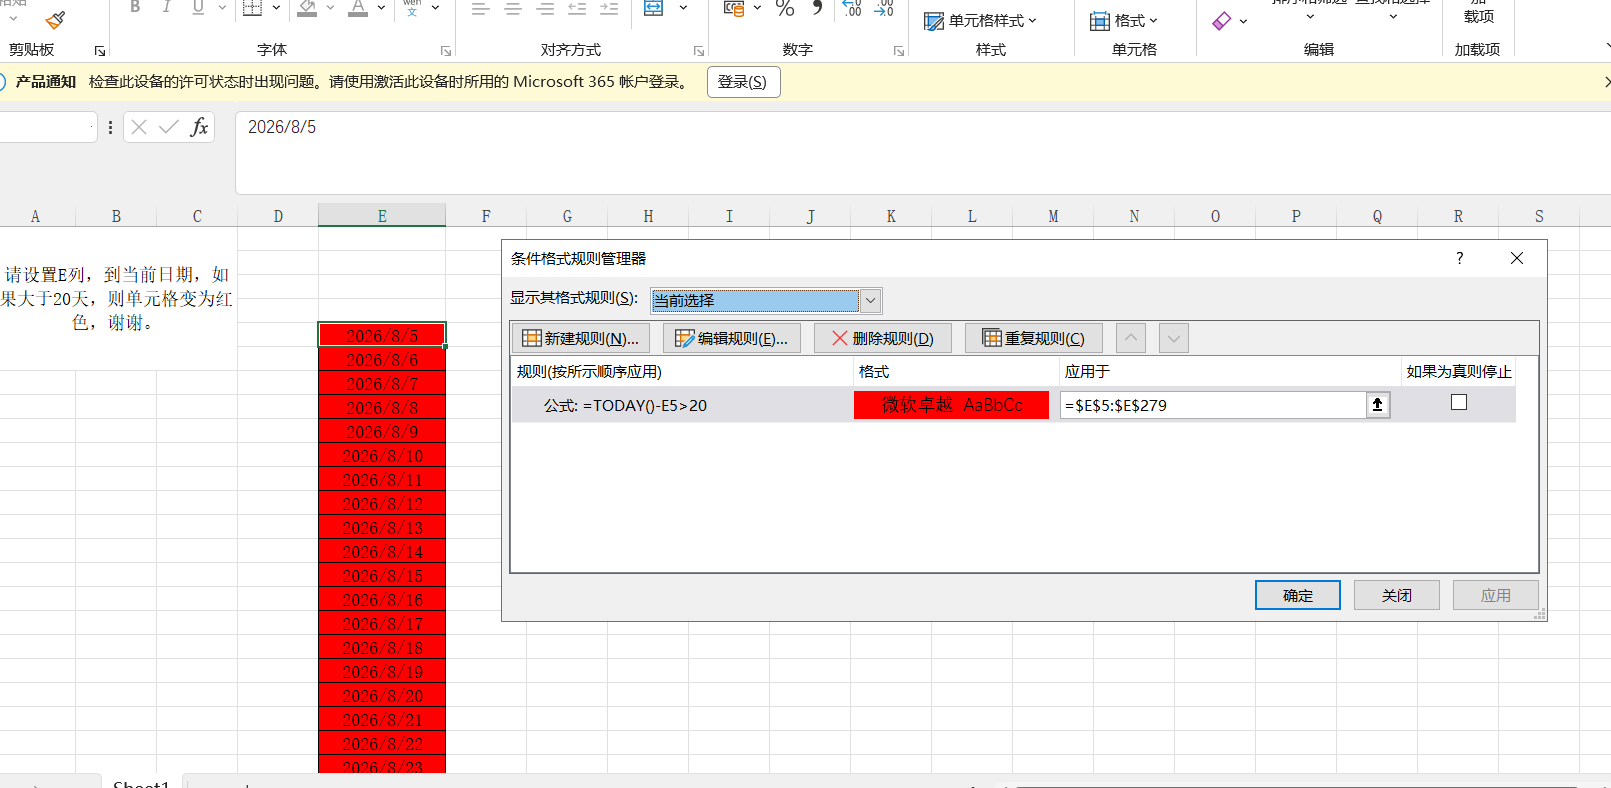Align text left in the ribbon
Screen dimensions: 1611x788
pyautogui.click(x=481, y=8)
